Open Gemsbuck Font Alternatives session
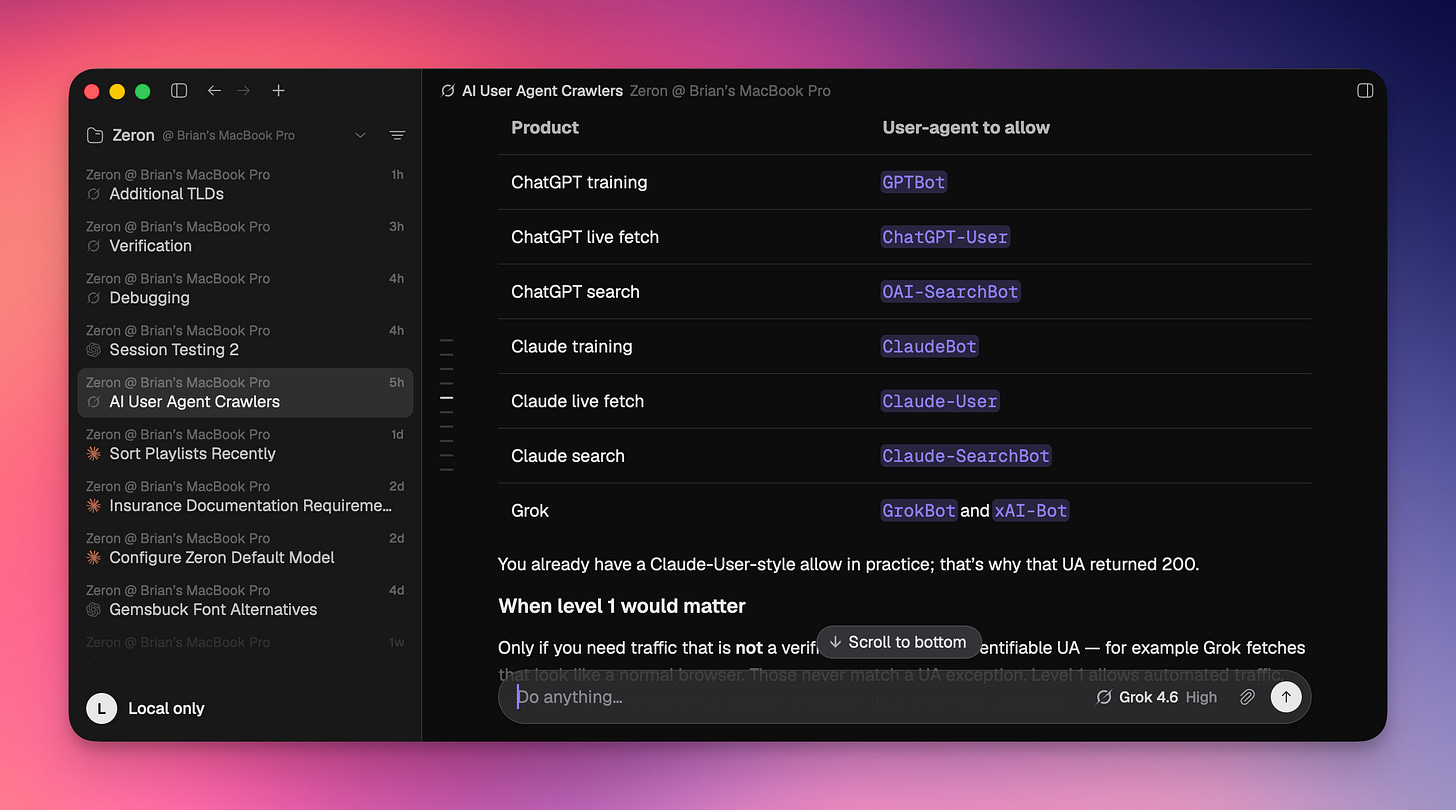The image size is (1456, 810). click(245, 600)
